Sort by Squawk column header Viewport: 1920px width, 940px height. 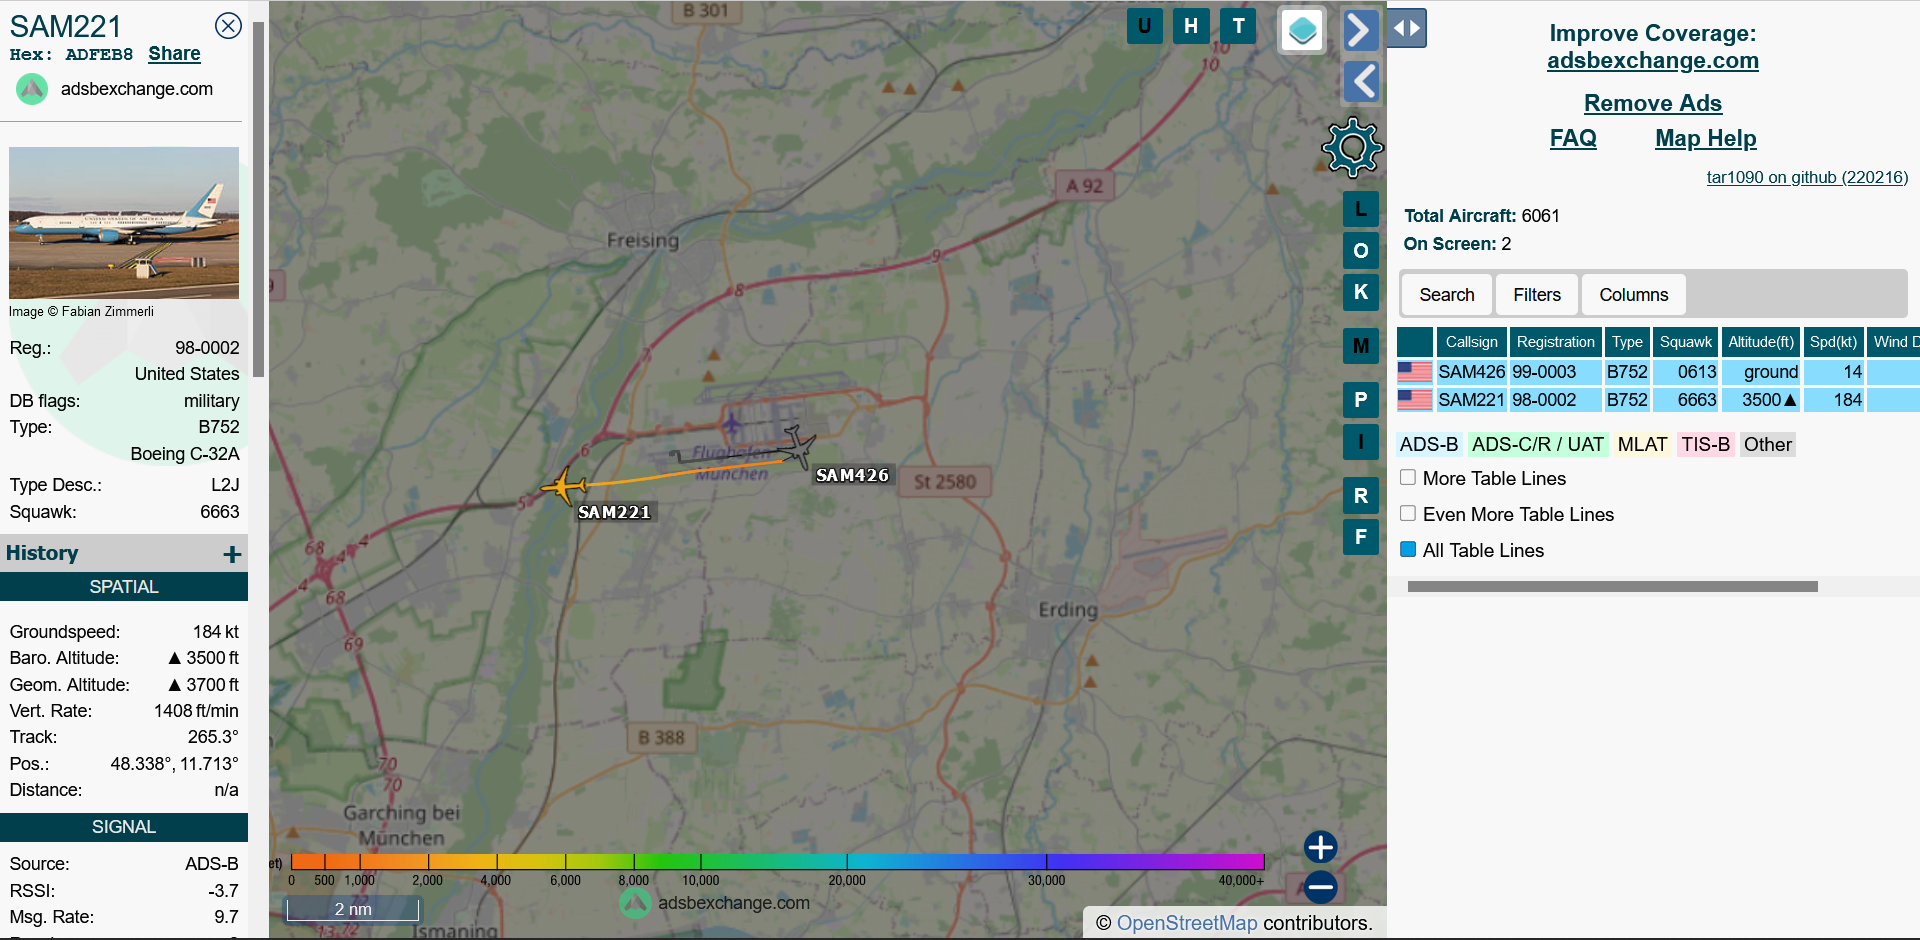pyautogui.click(x=1685, y=342)
